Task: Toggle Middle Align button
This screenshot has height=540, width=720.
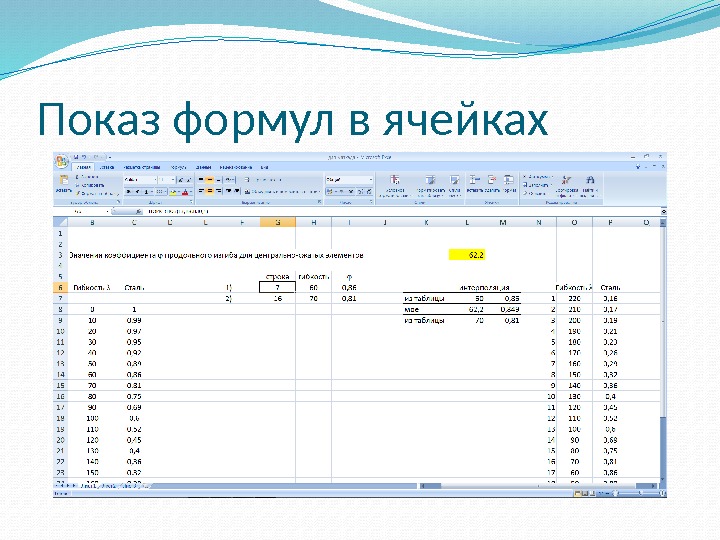Action: [210, 180]
